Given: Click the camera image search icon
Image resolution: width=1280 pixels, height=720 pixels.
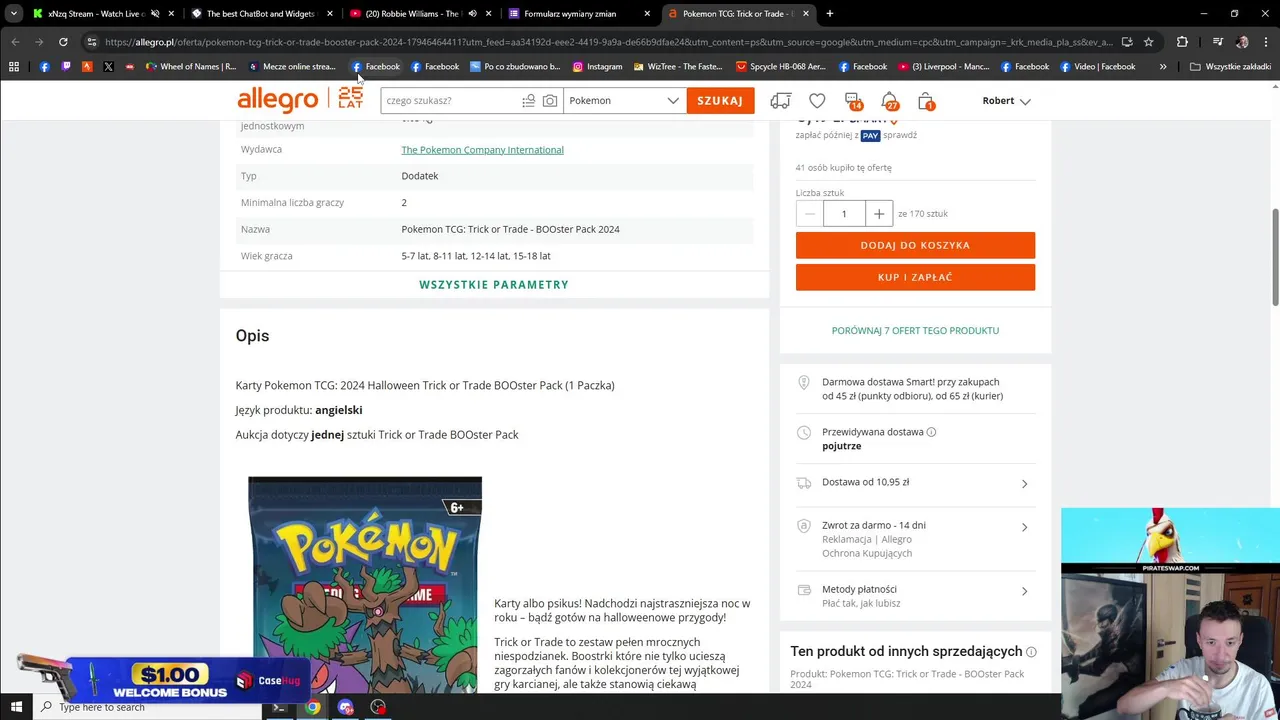Looking at the screenshot, I should pos(550,100).
